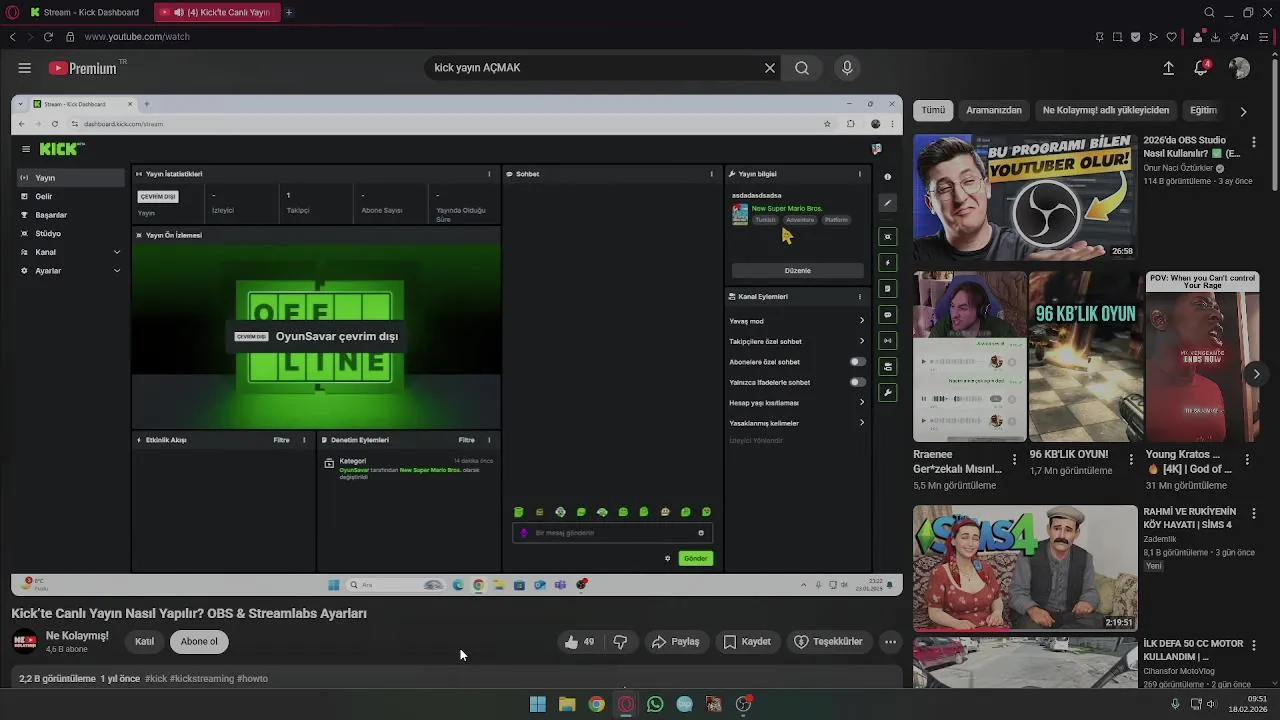Clear the YouTube search box text
The width and height of the screenshot is (1280, 720).
pos(770,68)
